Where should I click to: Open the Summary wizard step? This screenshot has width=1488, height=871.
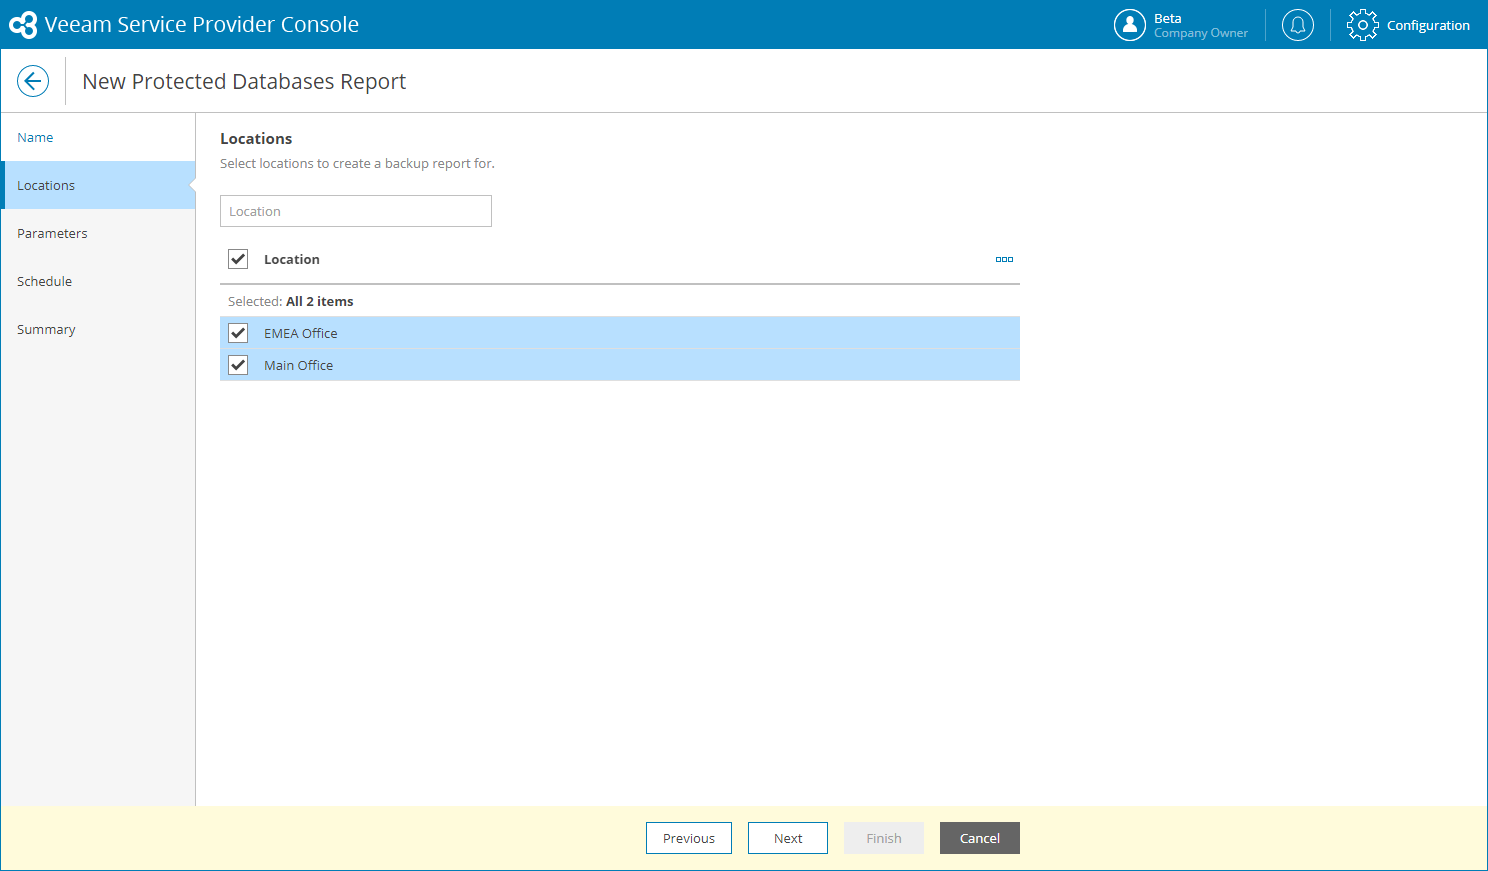[98, 329]
